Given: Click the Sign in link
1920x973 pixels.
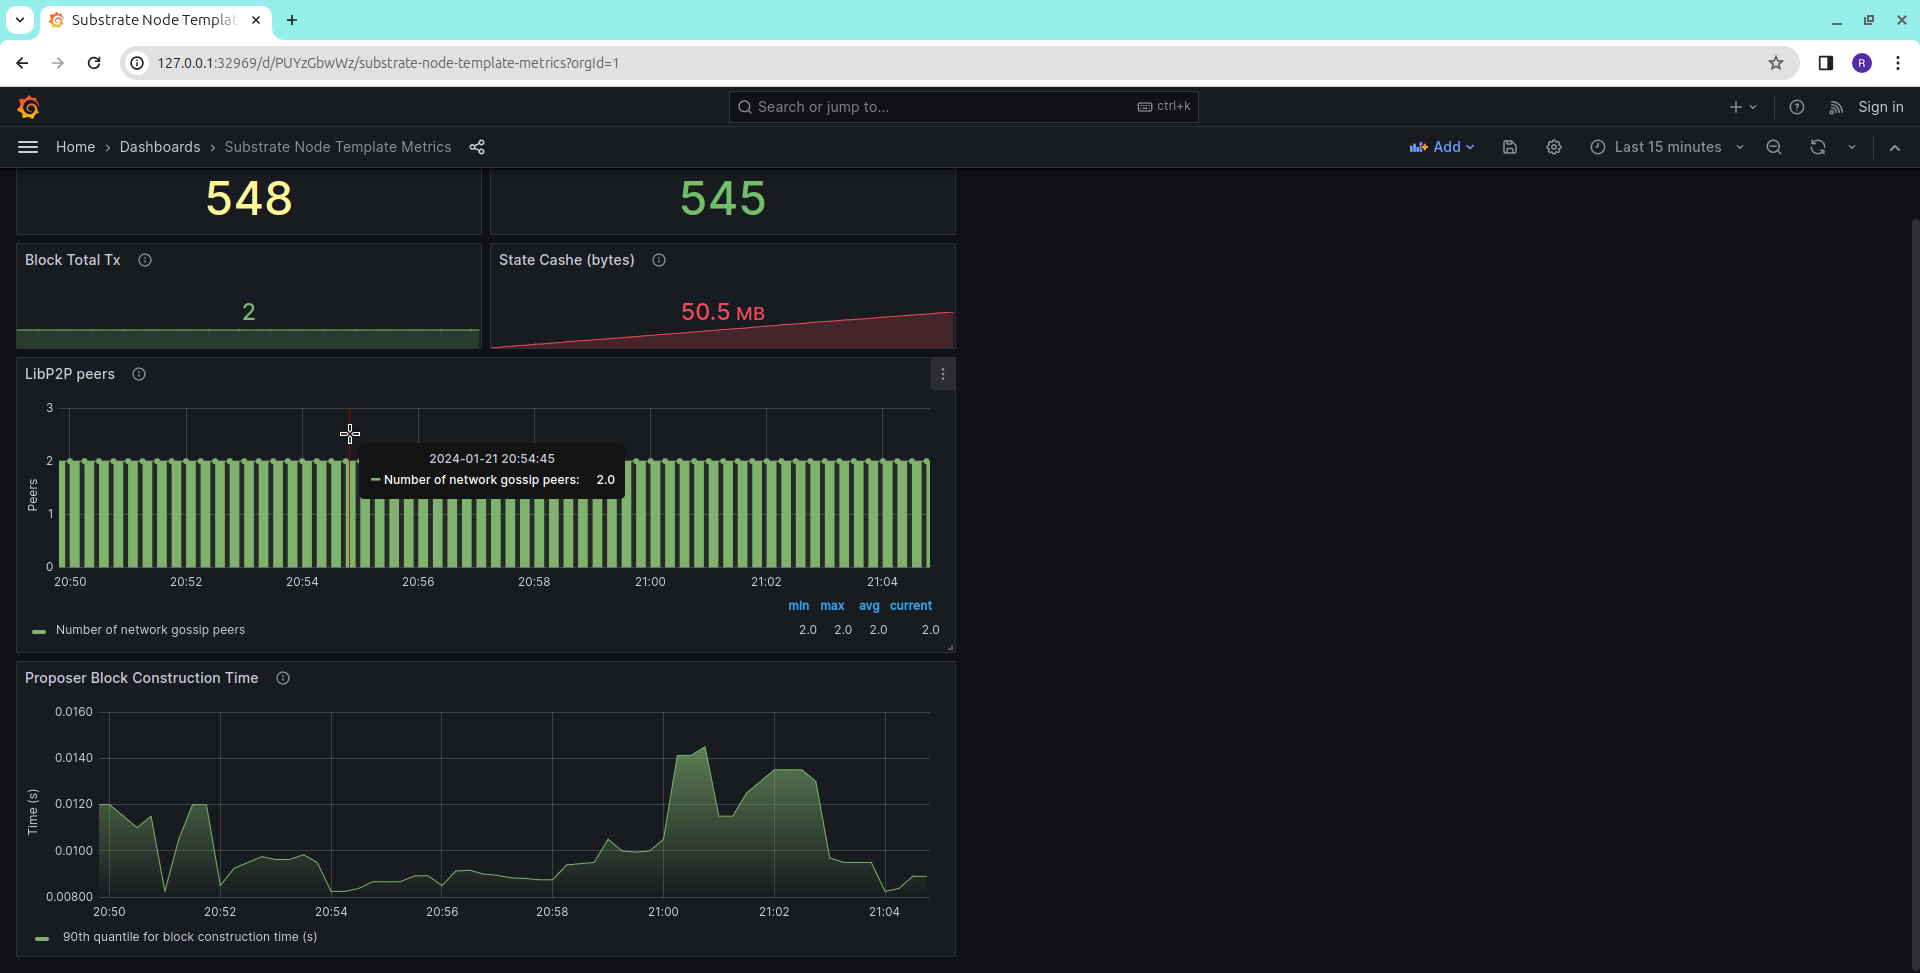Looking at the screenshot, I should click(1881, 107).
